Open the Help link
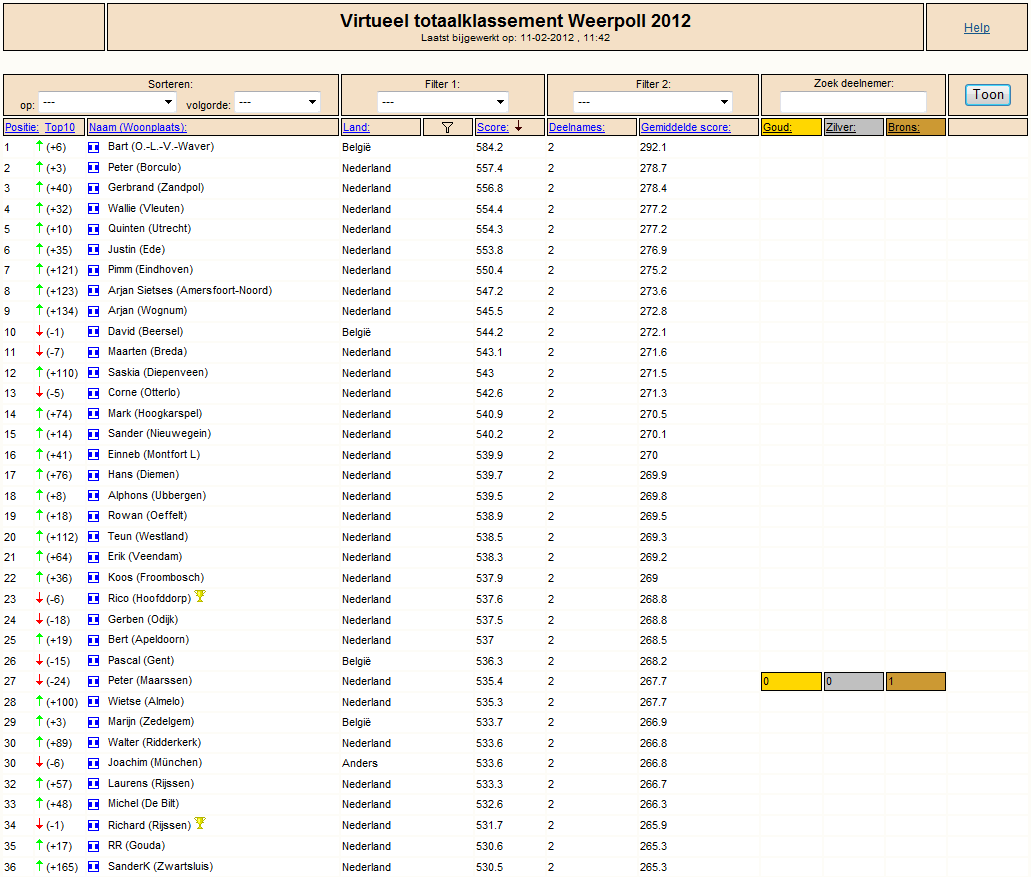 point(976,28)
